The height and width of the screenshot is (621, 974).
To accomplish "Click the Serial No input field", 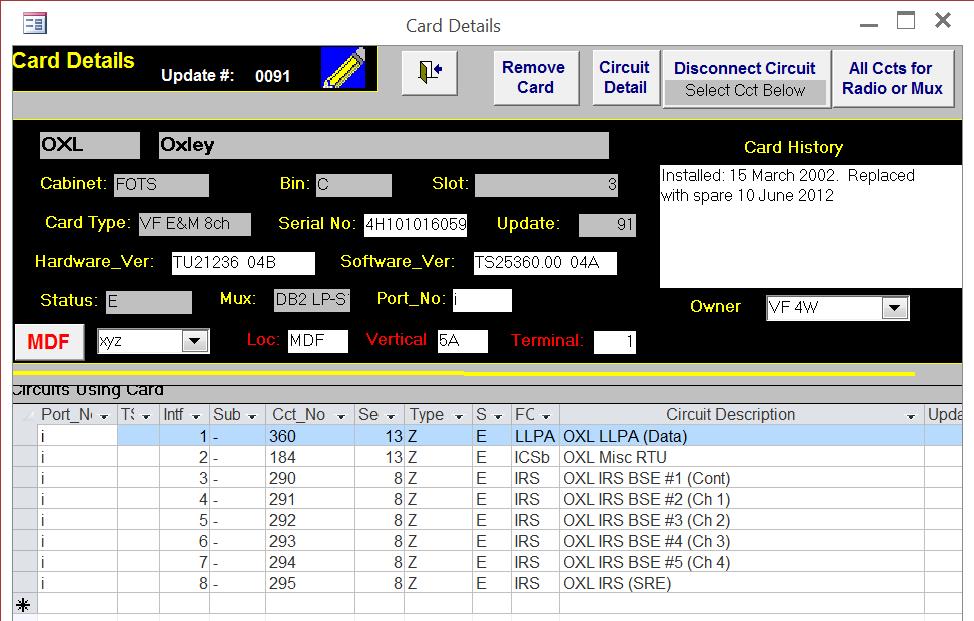I will pyautogui.click(x=414, y=224).
